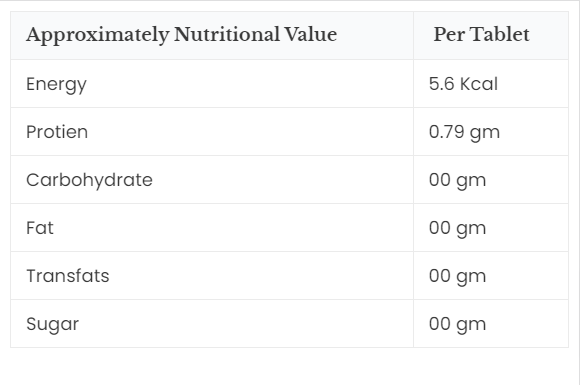Select the Transfats row label
The image size is (580, 385).
point(68,276)
